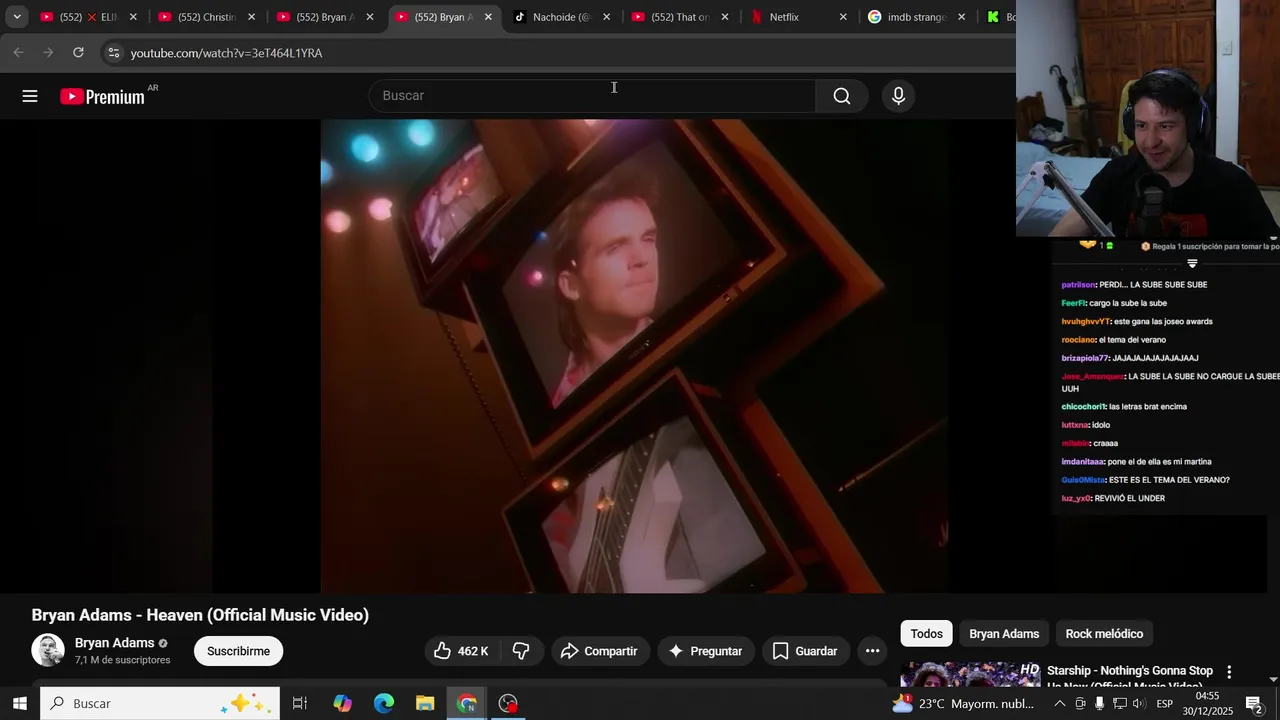Open Microsoft Edge from taskbar
This screenshot has width=1280, height=720.
click(x=384, y=703)
